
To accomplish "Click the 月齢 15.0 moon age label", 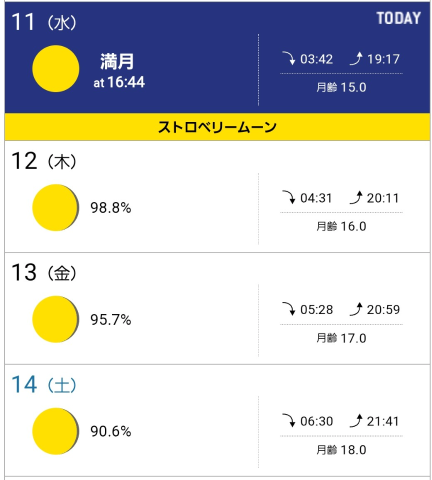I will [341, 87].
